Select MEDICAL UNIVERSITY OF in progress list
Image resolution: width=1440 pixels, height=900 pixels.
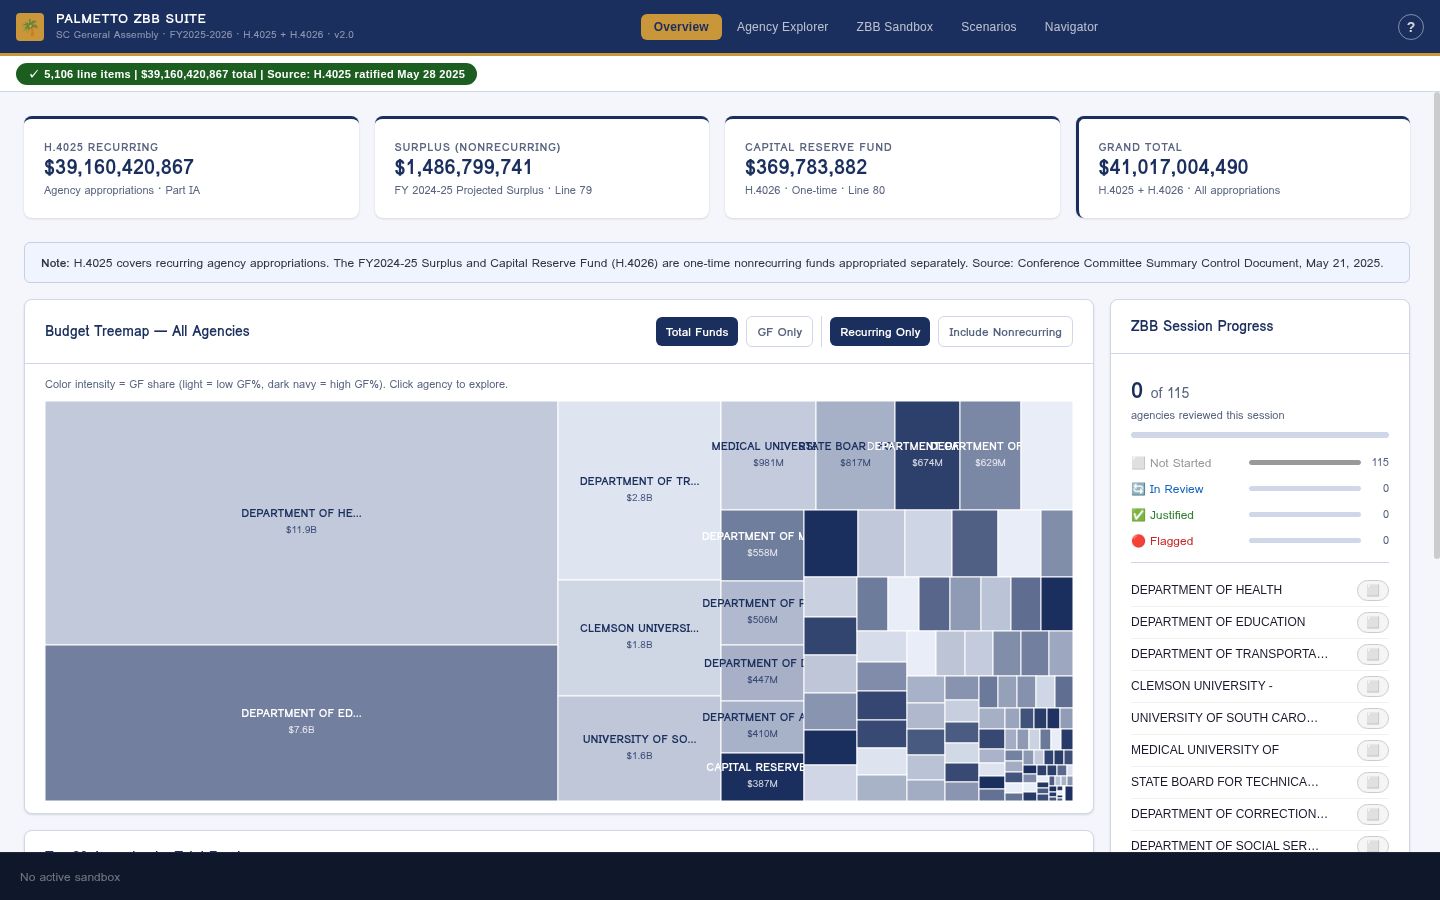click(x=1205, y=750)
